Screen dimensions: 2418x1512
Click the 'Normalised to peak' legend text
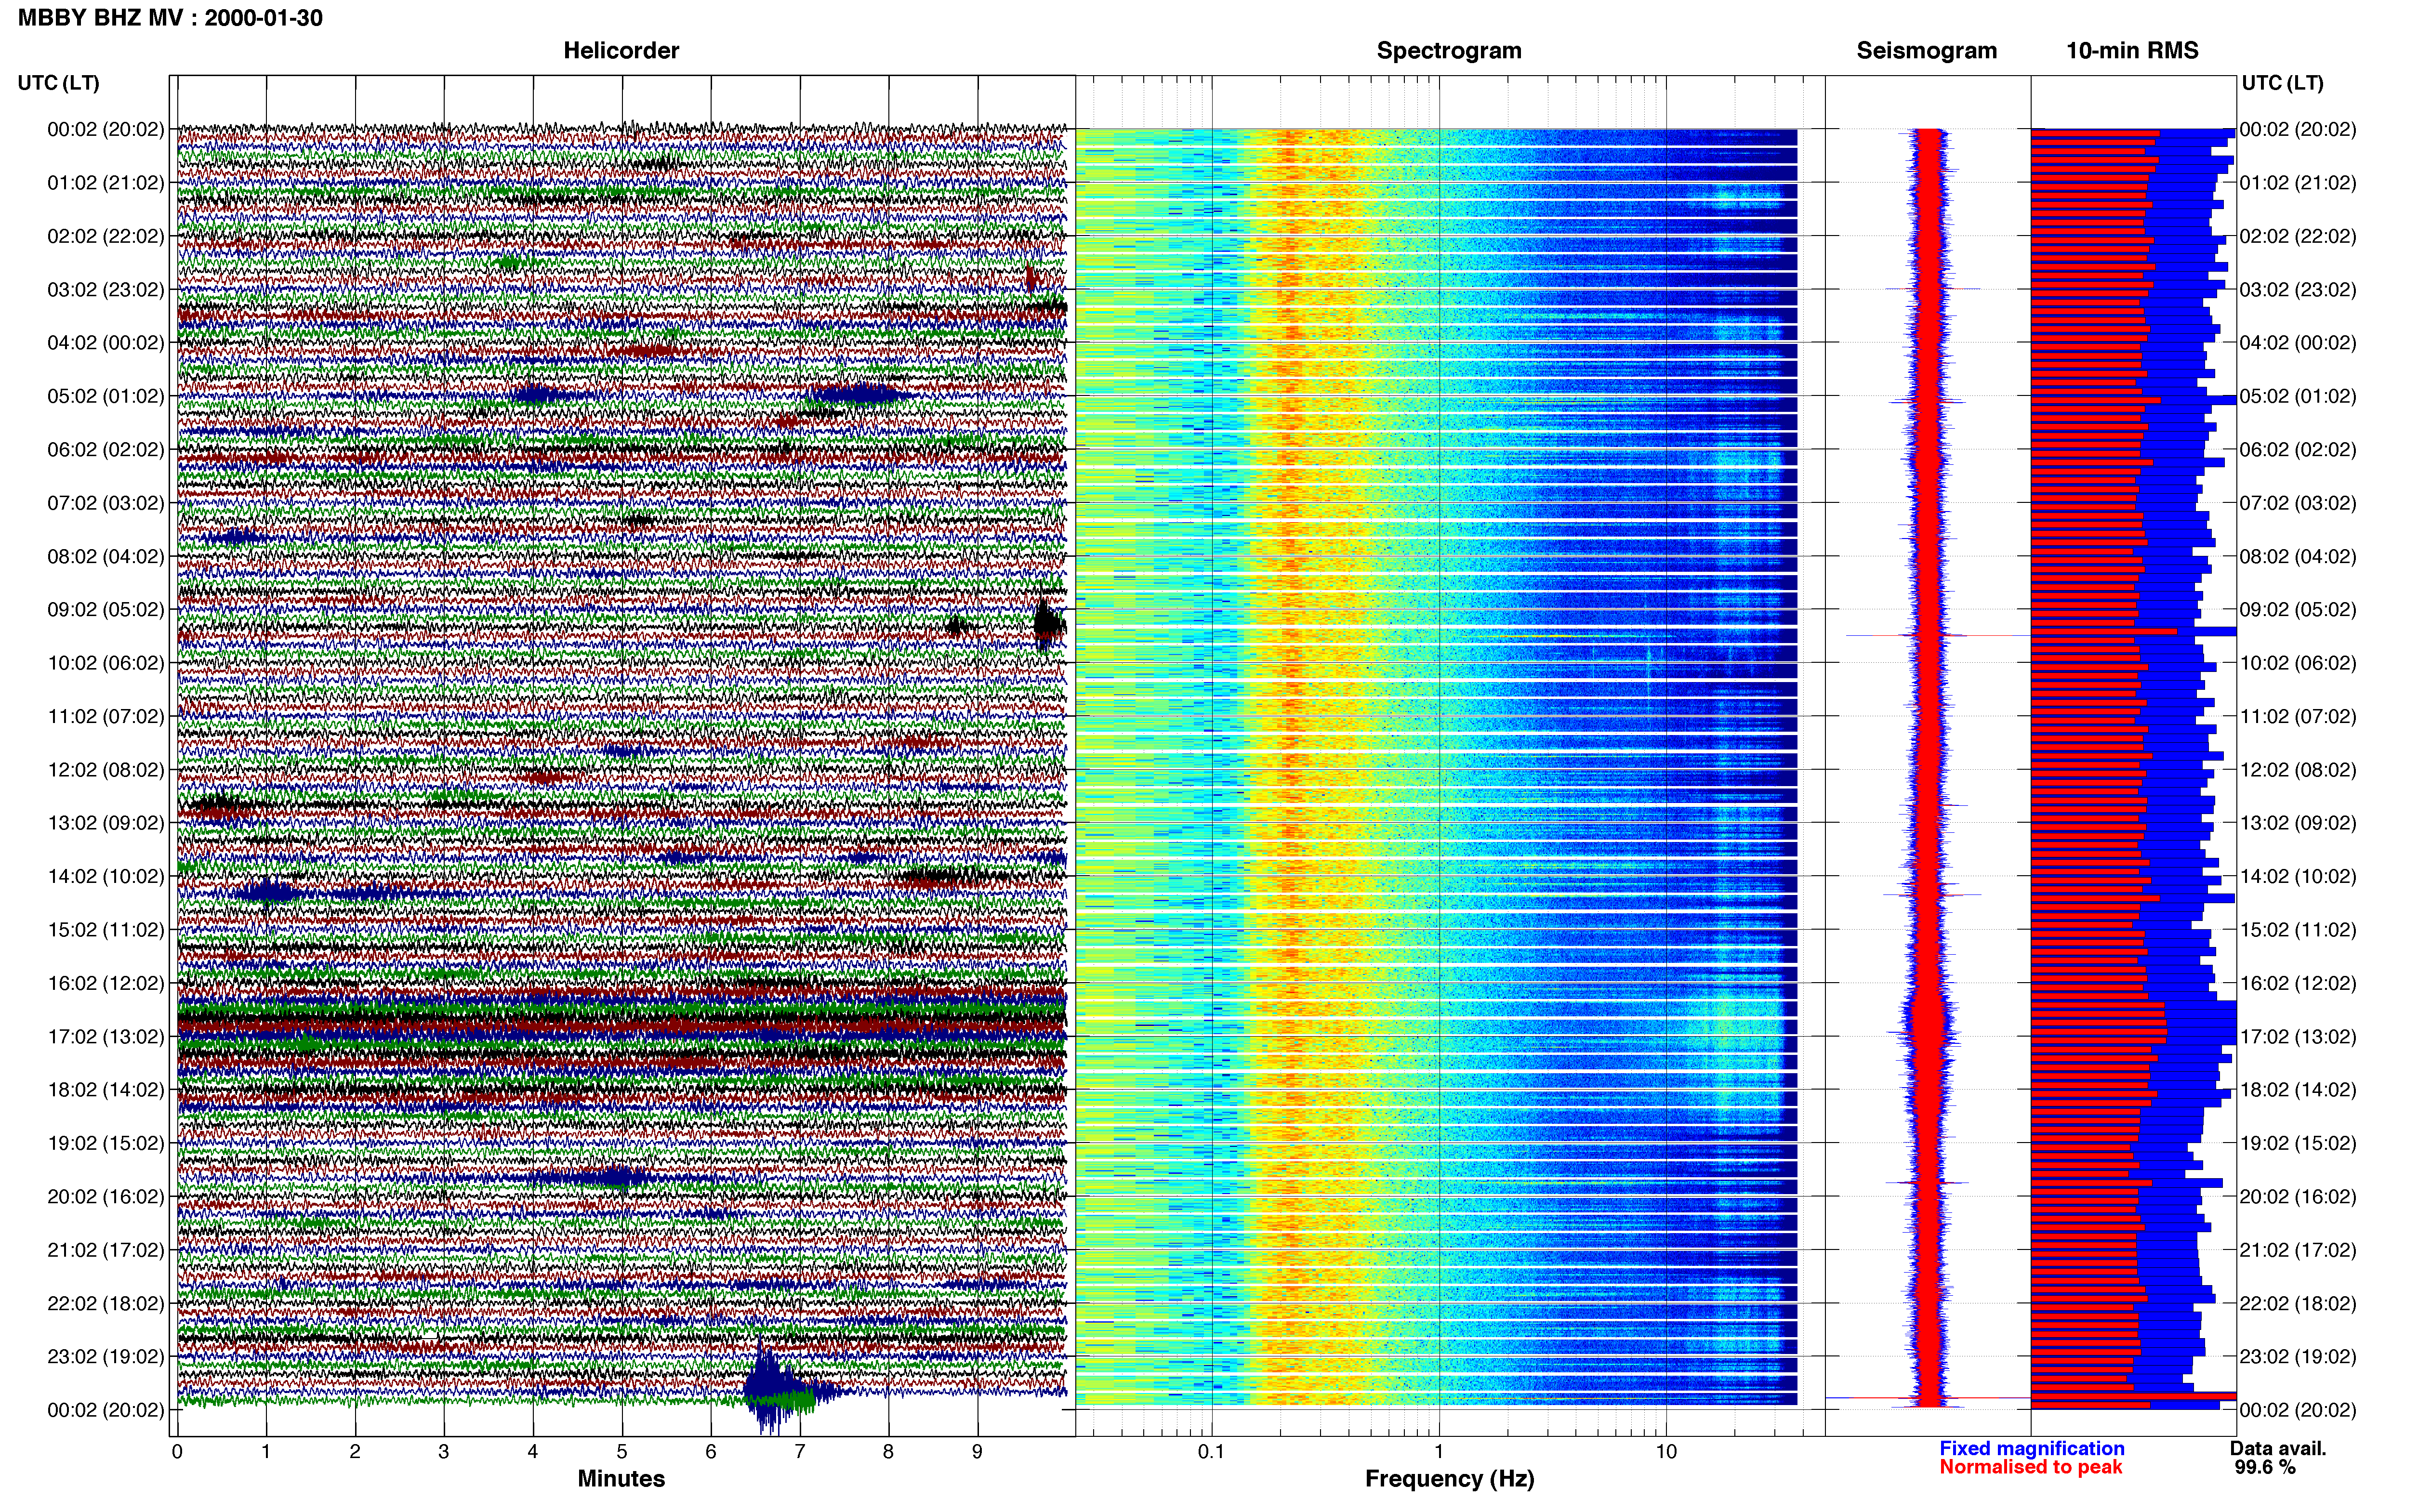(x=2030, y=1467)
